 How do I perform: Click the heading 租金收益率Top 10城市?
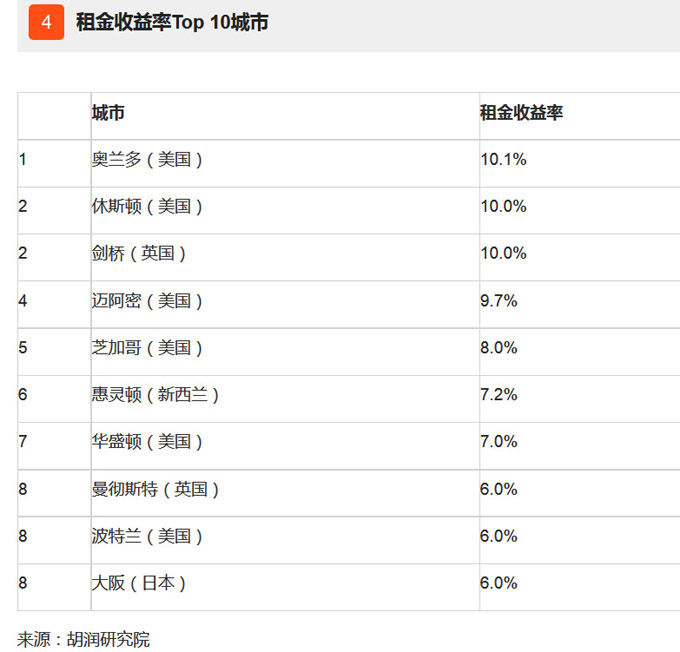[x=172, y=22]
